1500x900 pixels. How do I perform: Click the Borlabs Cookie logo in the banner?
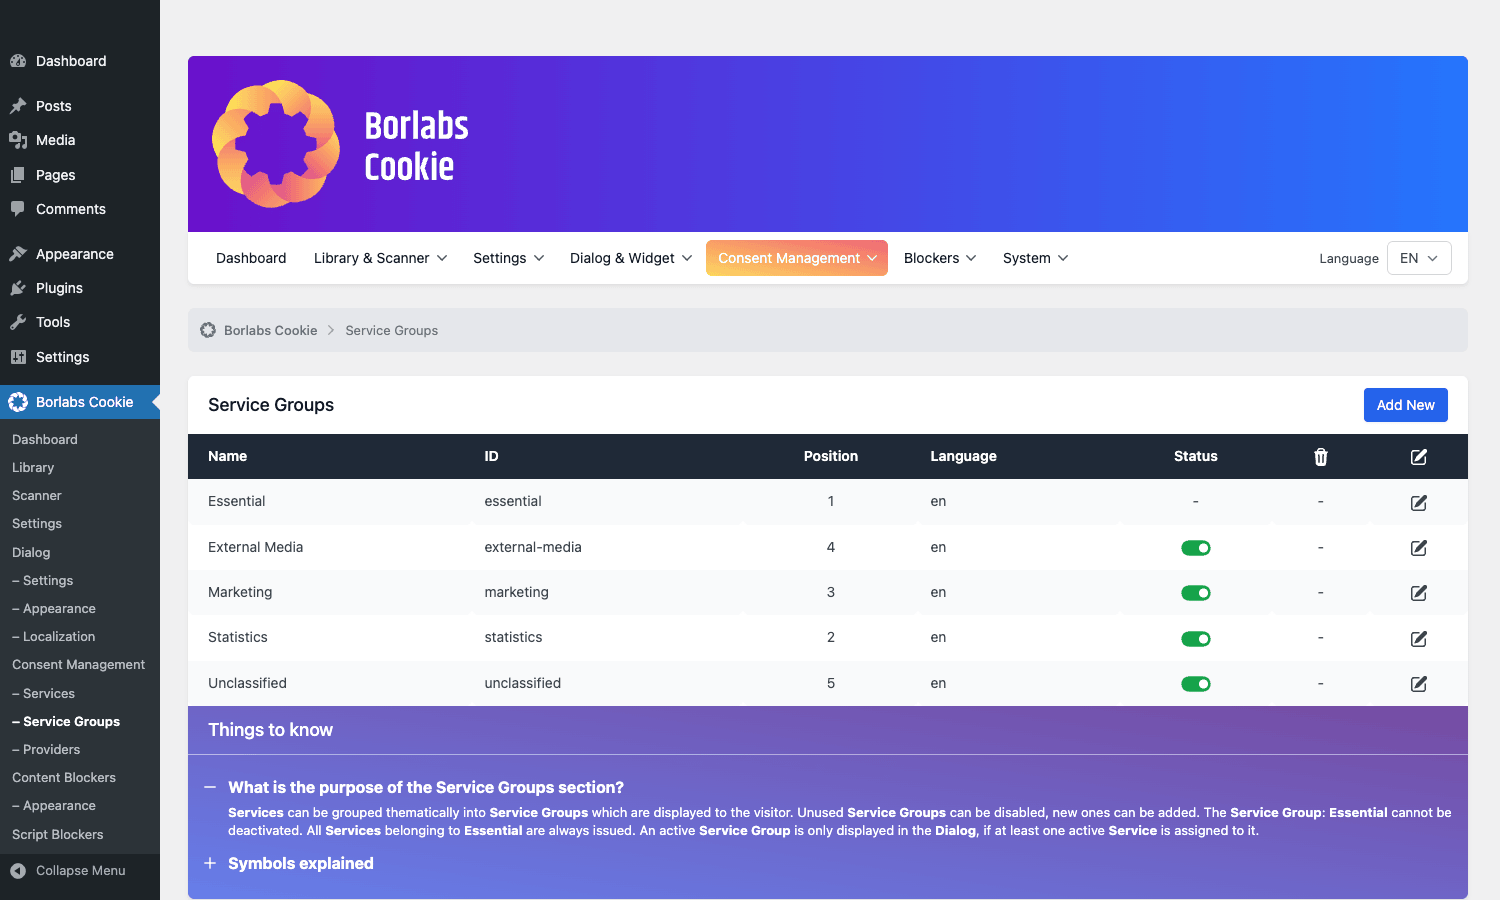pos(340,144)
